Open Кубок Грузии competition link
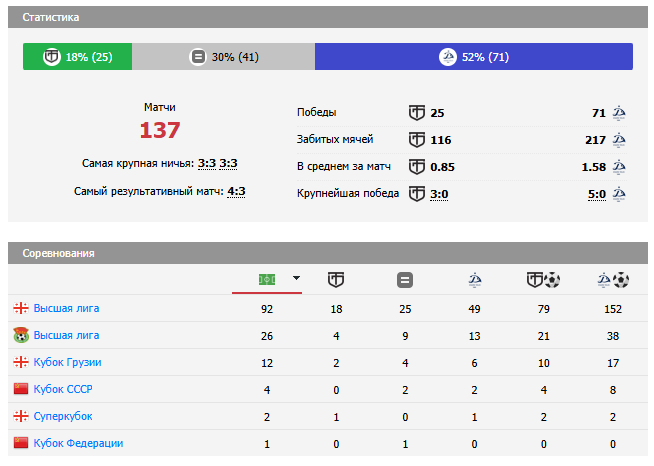Viewport: 654px width, 466px height. coord(68,362)
